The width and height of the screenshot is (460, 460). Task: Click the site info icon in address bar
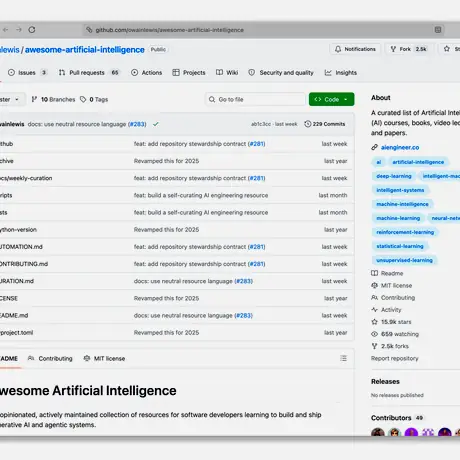click(x=89, y=30)
